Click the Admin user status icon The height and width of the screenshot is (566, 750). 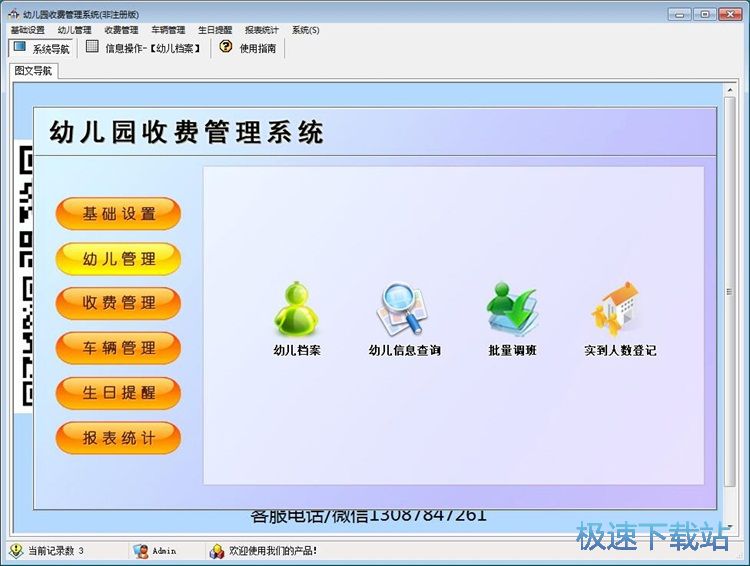(141, 551)
